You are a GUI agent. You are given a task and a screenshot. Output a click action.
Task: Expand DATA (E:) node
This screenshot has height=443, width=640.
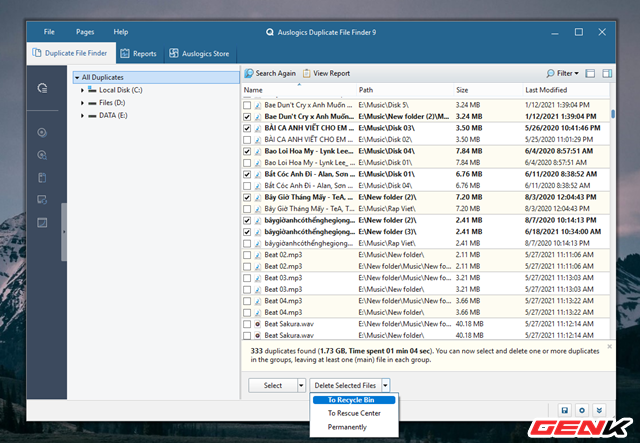[82, 116]
